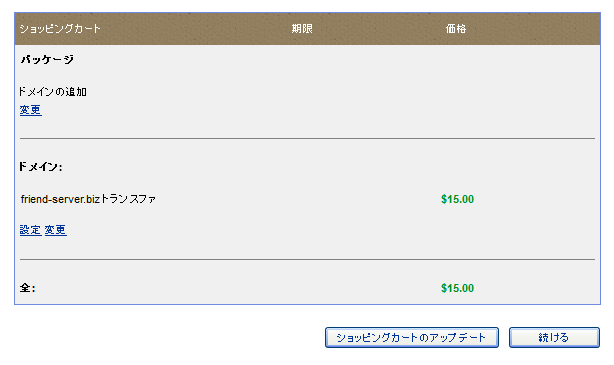Click the empty 期限 cell in the friend-server.biz row
The height and width of the screenshot is (365, 614).
click(302, 199)
